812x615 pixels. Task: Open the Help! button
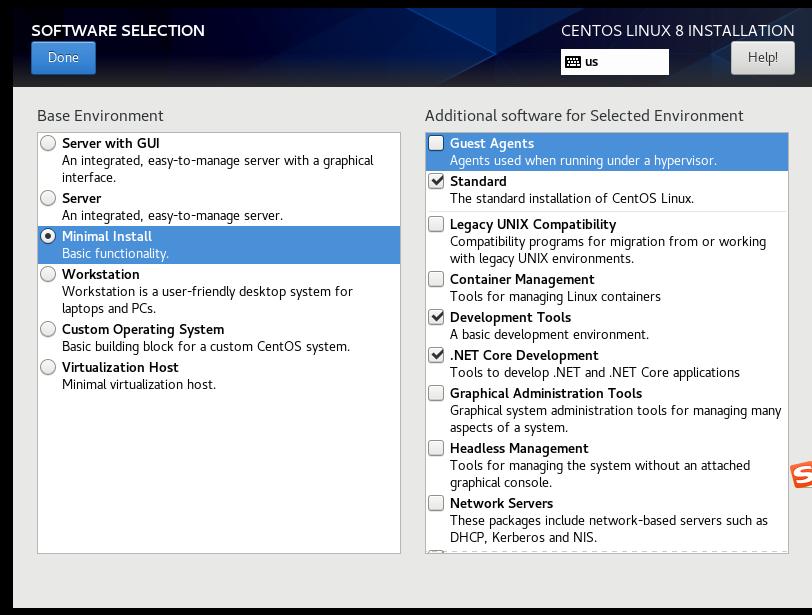[x=762, y=58]
